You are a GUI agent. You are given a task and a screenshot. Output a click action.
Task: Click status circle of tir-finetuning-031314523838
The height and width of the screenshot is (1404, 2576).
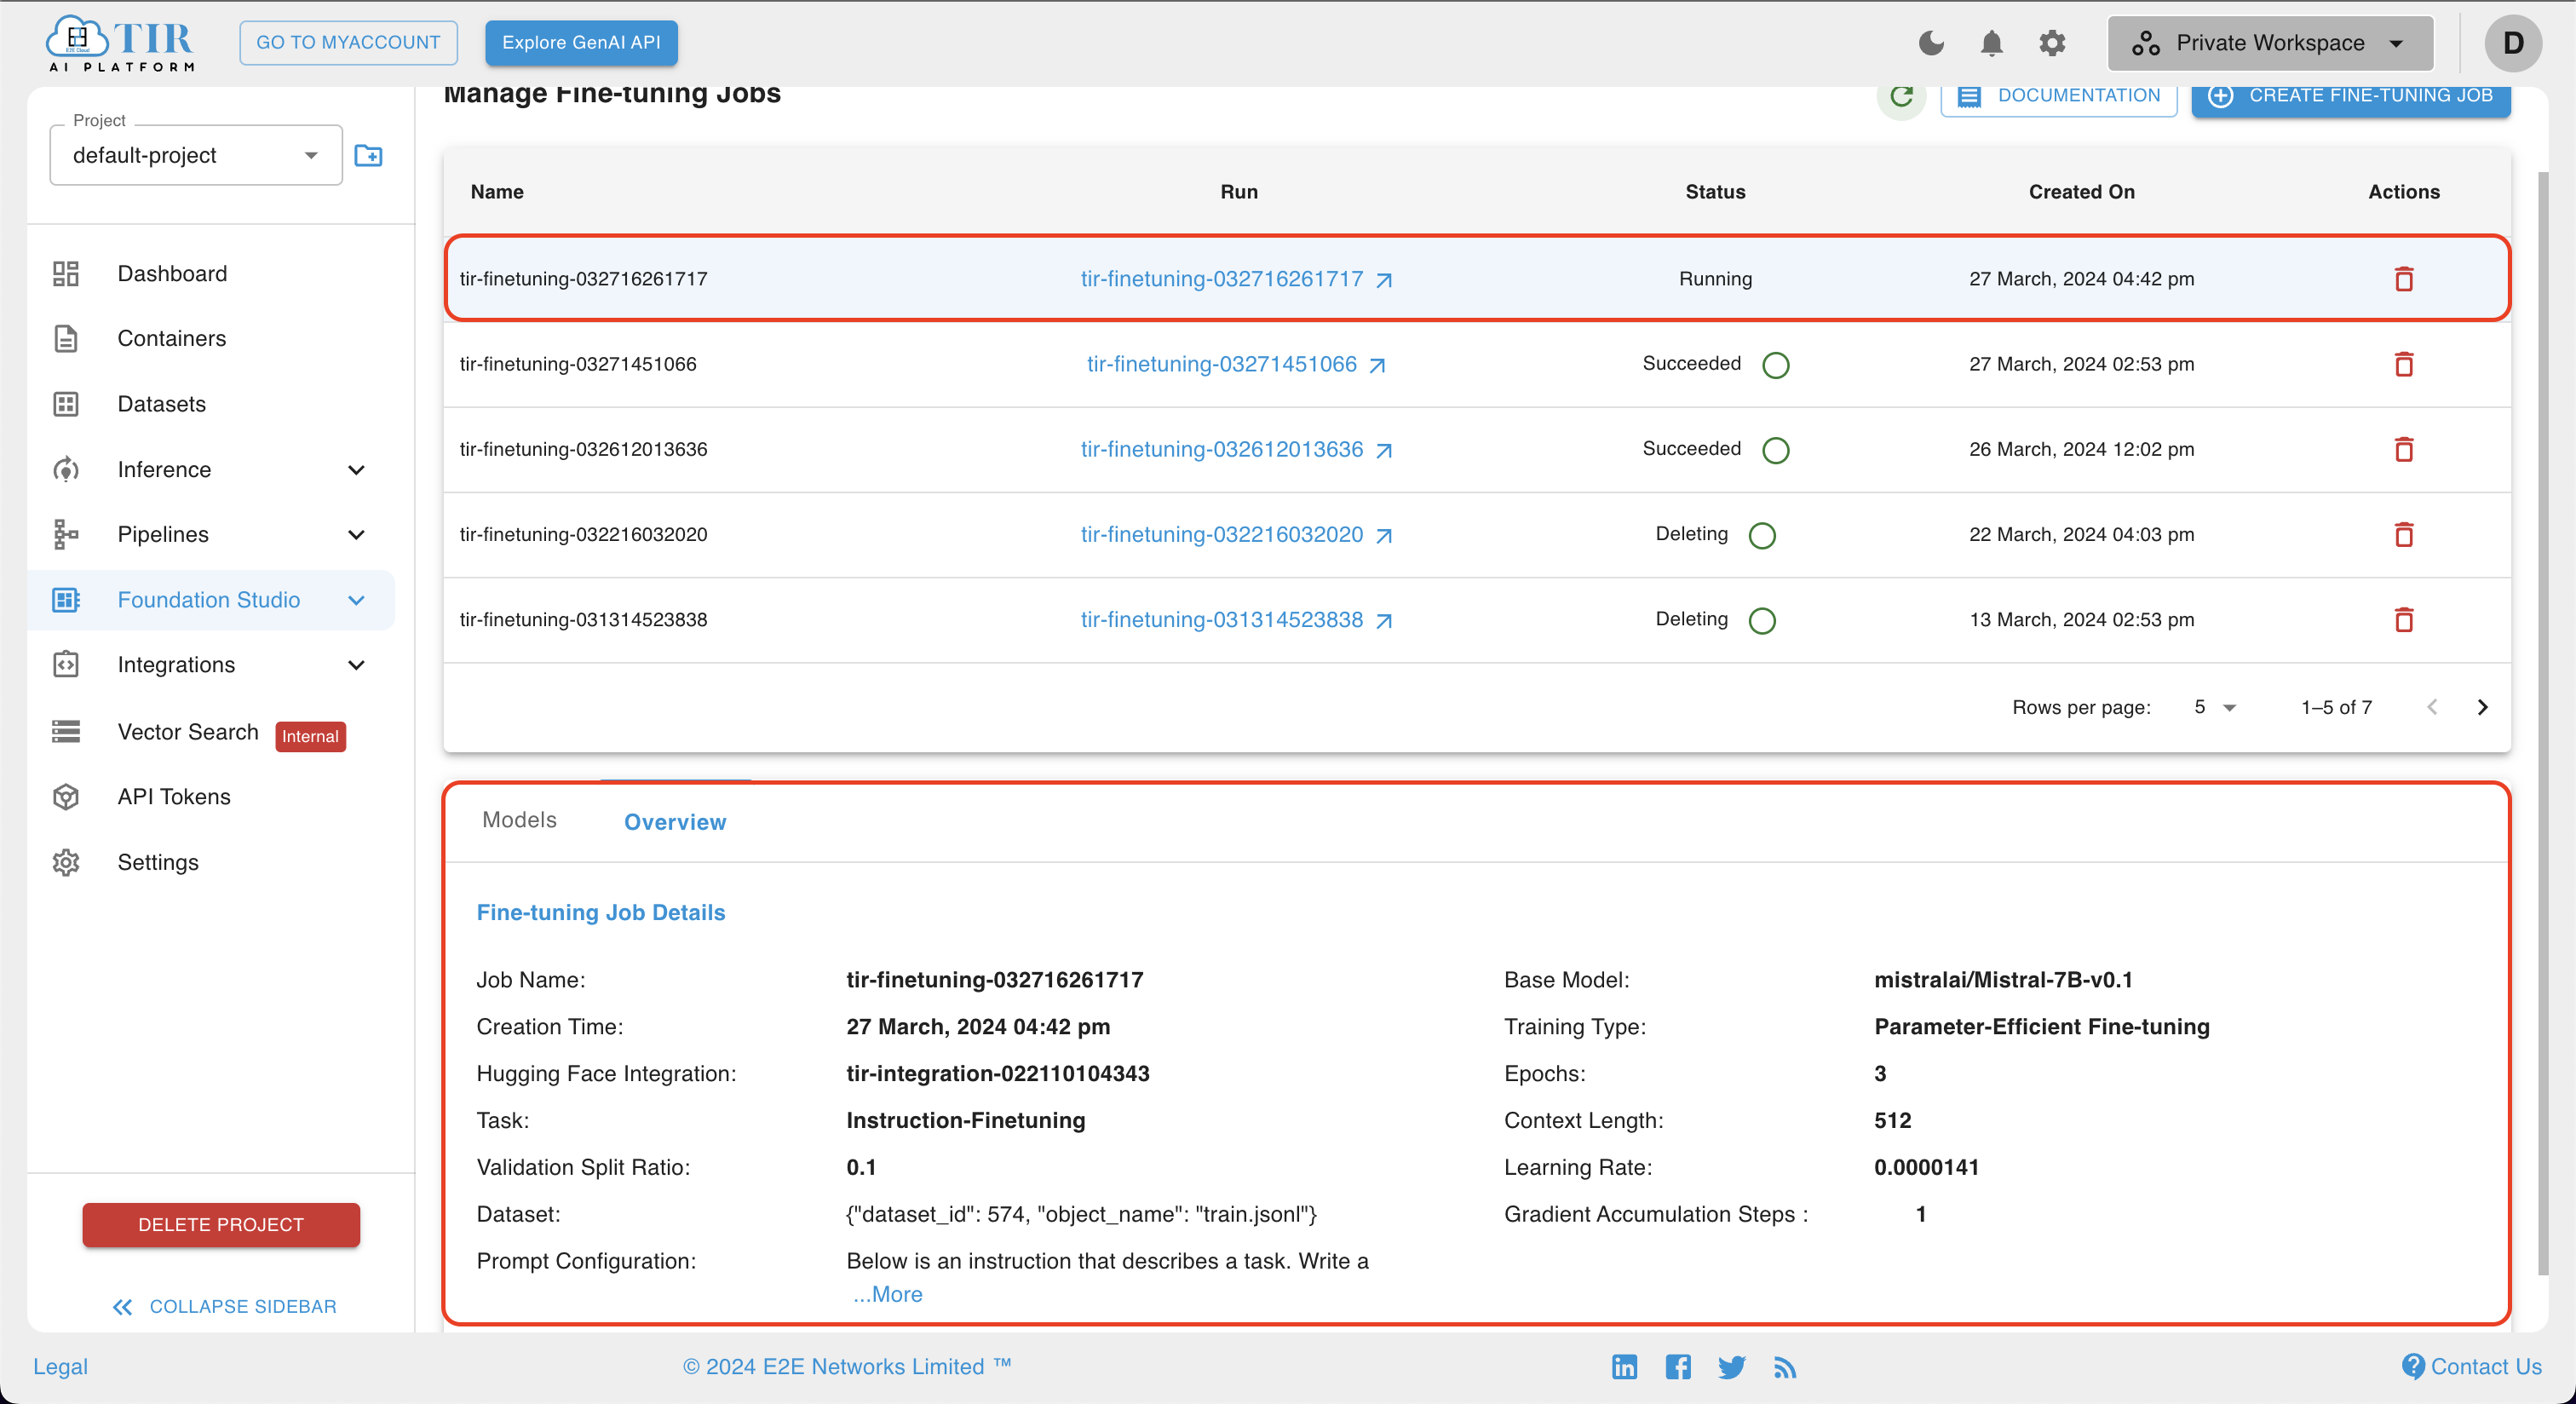tap(1762, 621)
